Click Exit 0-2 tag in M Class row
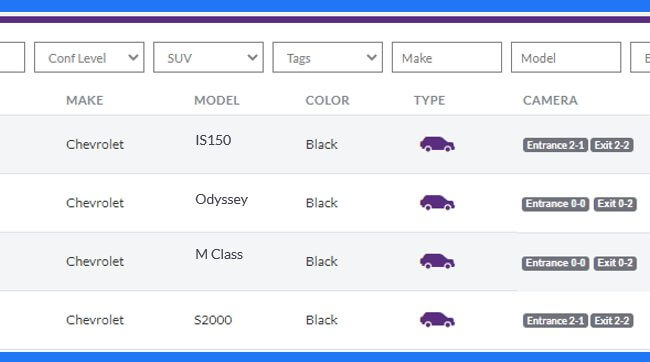The width and height of the screenshot is (650, 362). click(x=615, y=263)
